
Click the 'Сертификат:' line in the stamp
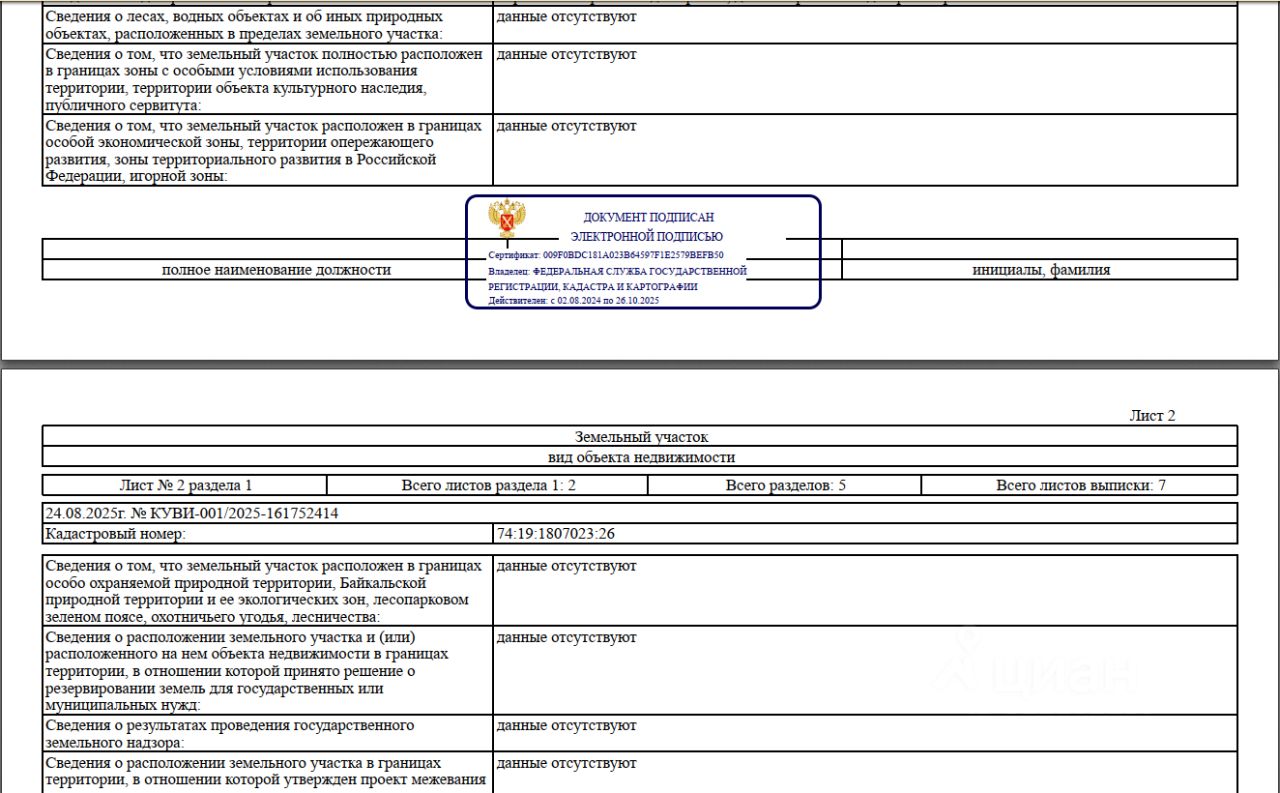click(x=606, y=255)
